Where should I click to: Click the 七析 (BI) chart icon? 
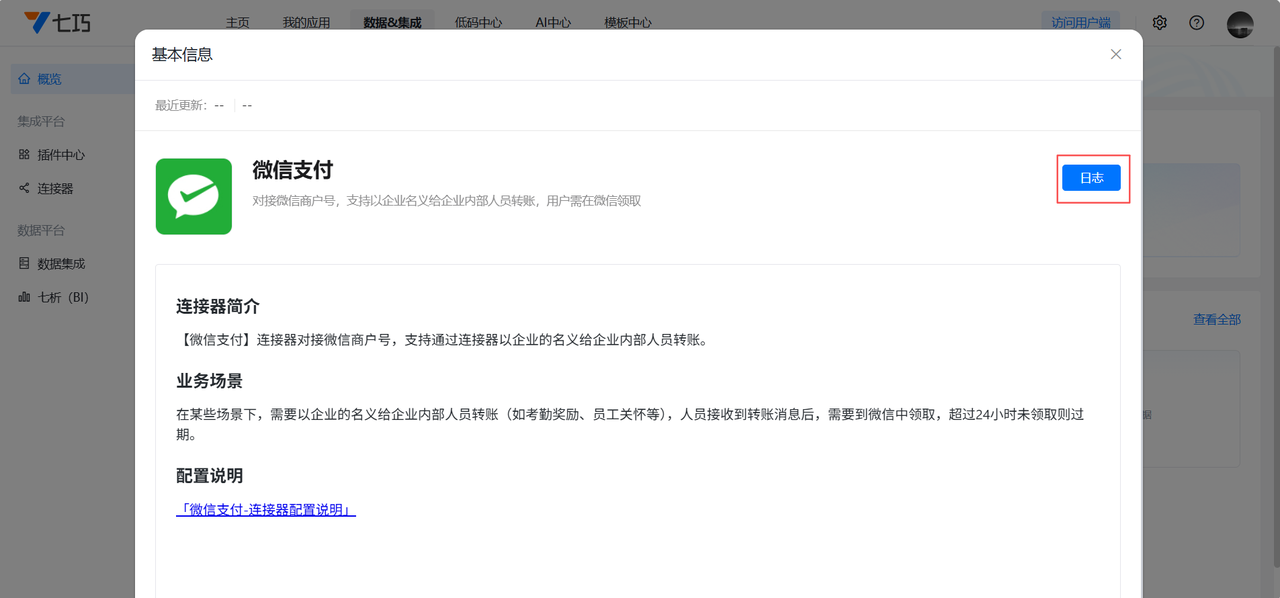coord(24,297)
